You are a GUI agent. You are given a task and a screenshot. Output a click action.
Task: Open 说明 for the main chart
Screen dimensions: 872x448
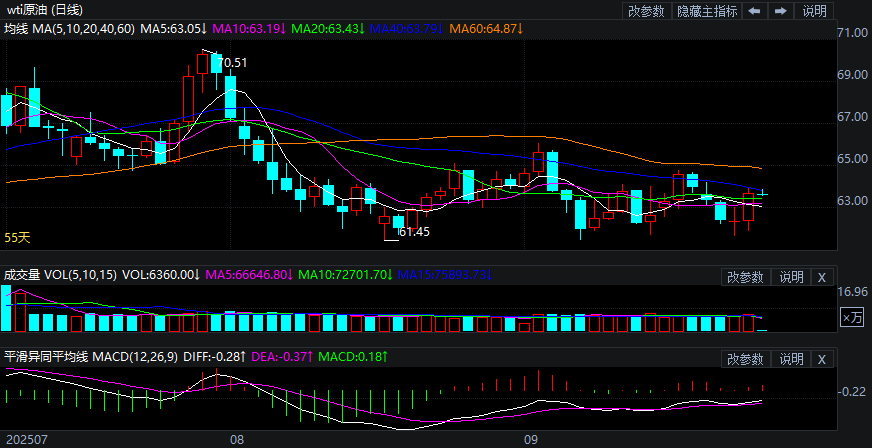[815, 11]
